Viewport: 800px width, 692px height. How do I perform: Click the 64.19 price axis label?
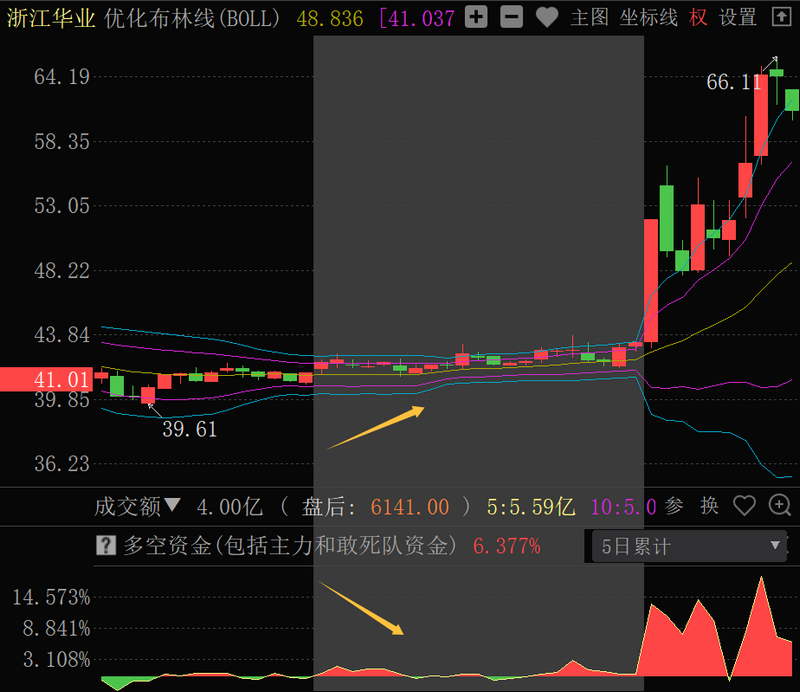(x=62, y=77)
